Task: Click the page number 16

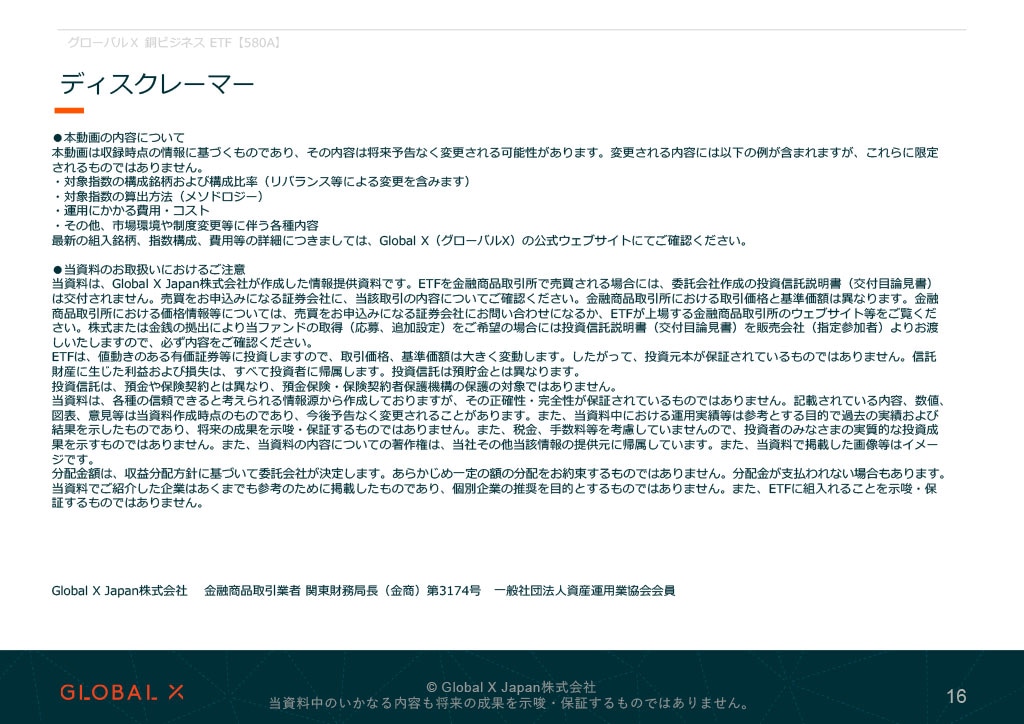Action: (x=956, y=697)
